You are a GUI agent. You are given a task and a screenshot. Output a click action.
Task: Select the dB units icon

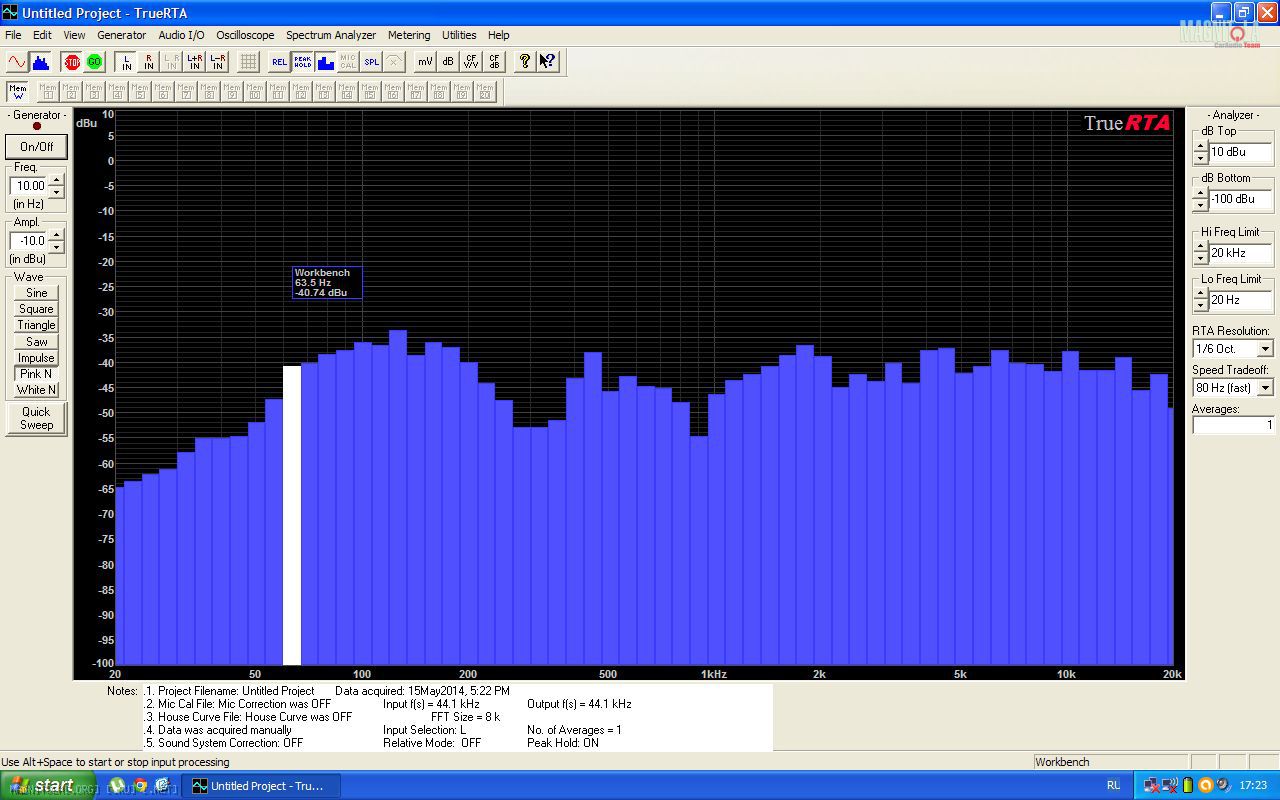pyautogui.click(x=448, y=62)
